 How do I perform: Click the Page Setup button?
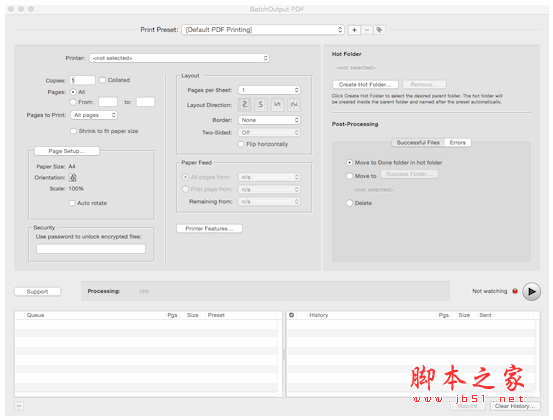[x=67, y=151]
